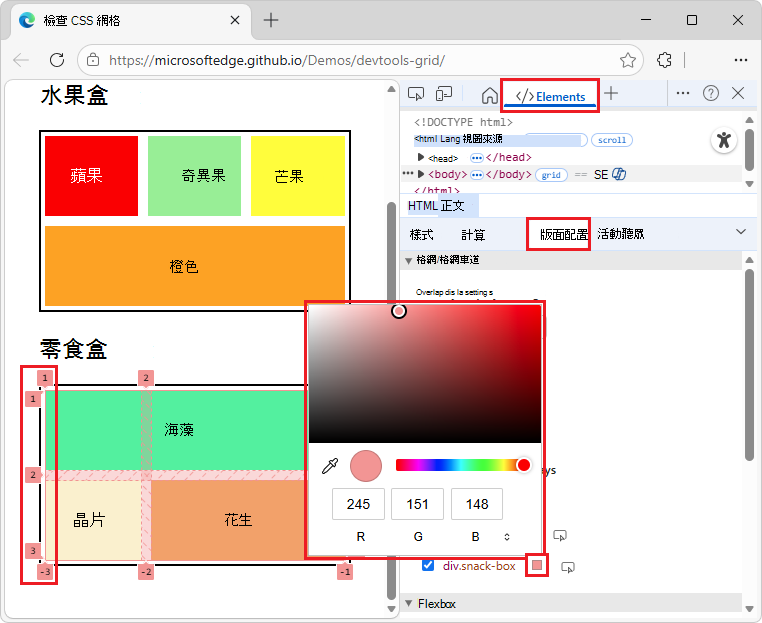Click the Inspect element picker icon
Screen dimensions: 762x623
[416, 94]
